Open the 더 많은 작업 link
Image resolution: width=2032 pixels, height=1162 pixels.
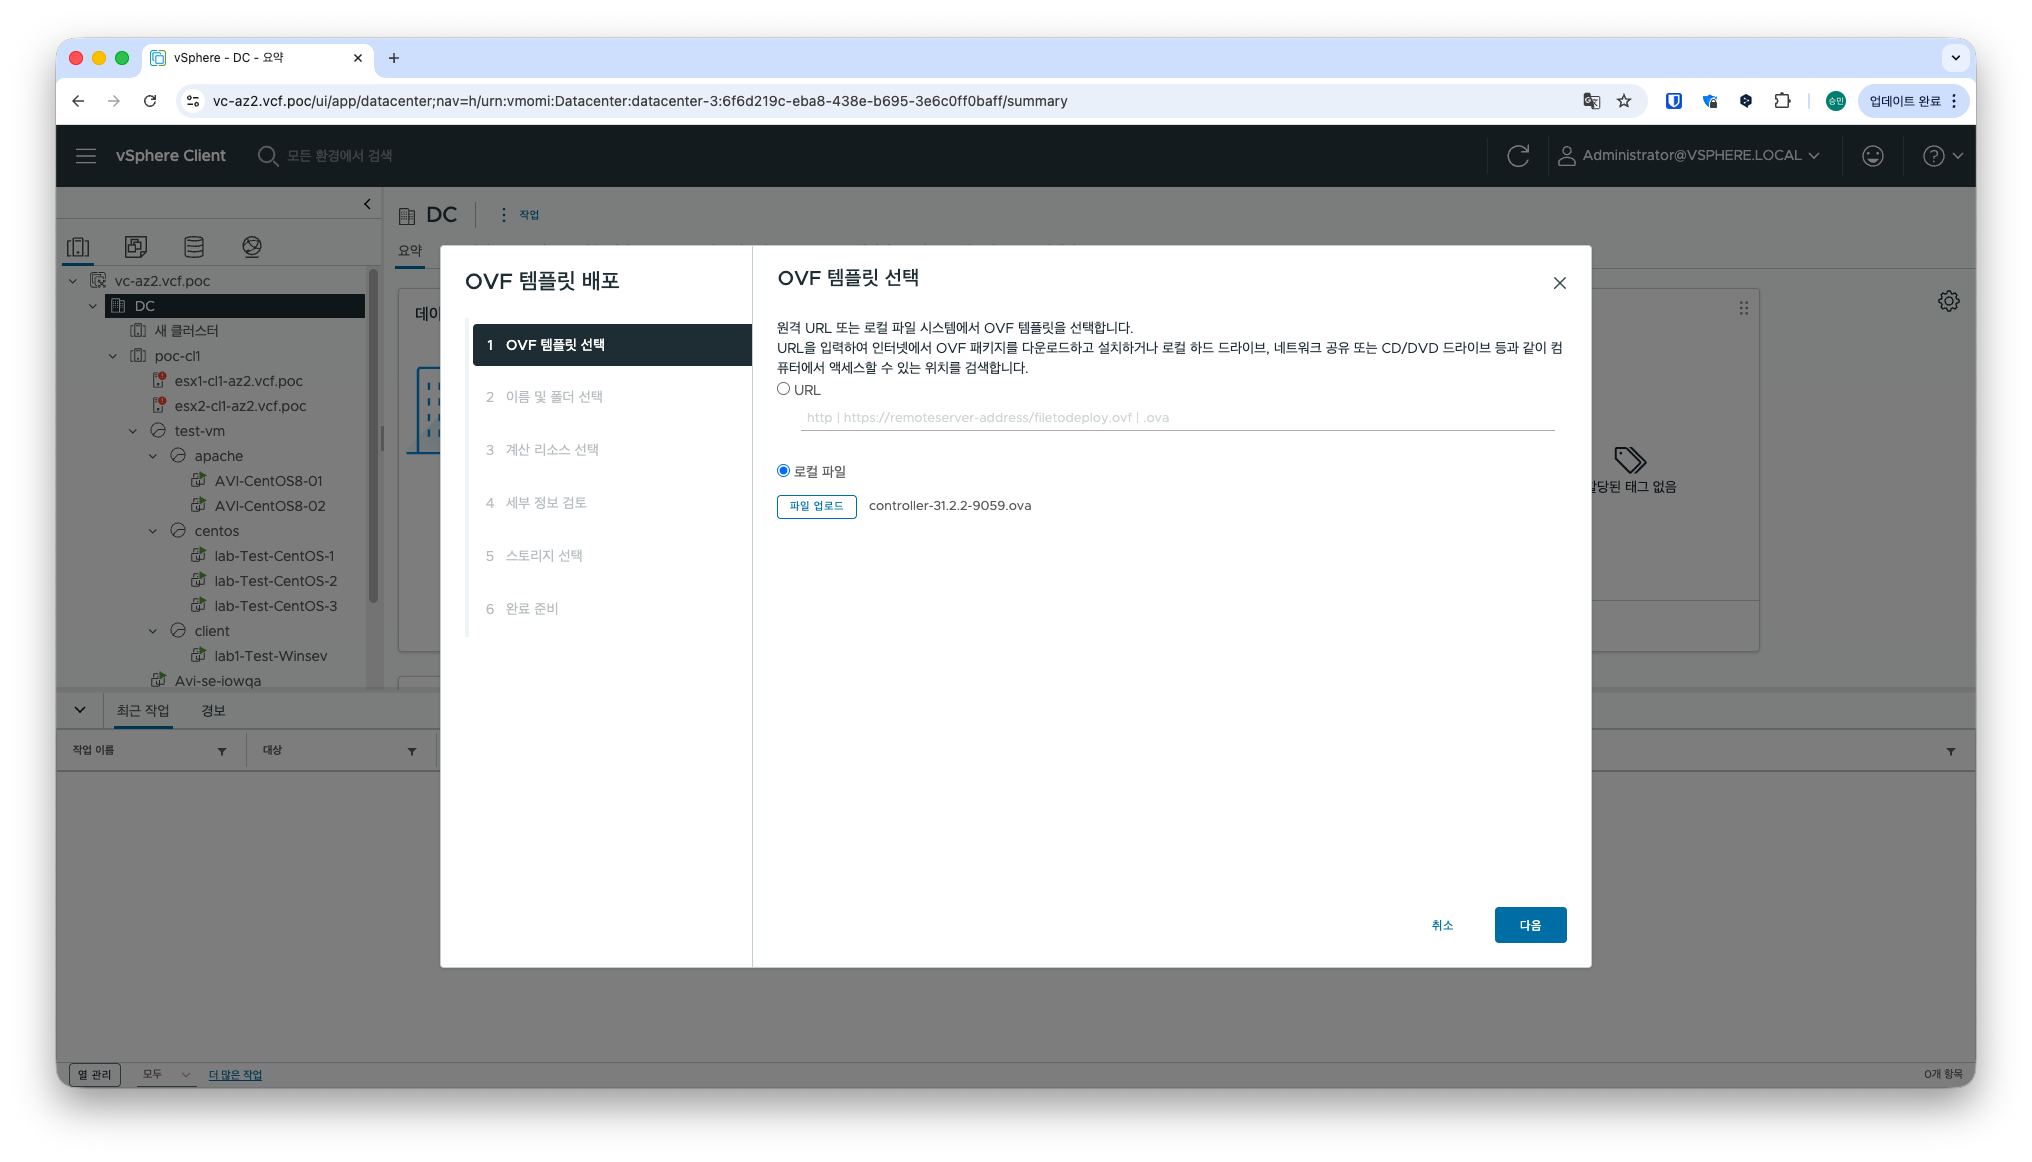pyautogui.click(x=235, y=1075)
